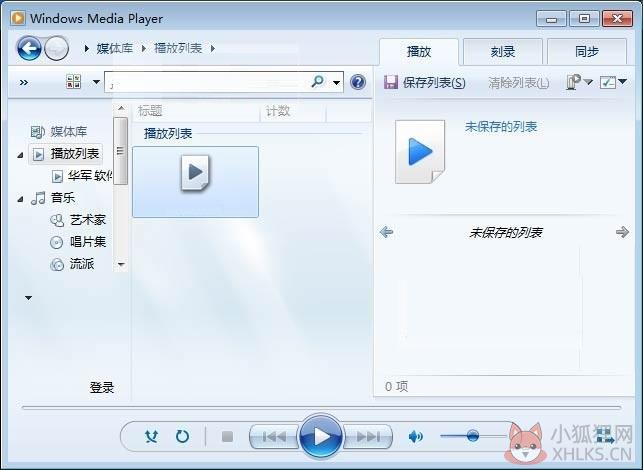Image resolution: width=643 pixels, height=470 pixels.
Task: Click next list right arrow
Action: (x=622, y=232)
